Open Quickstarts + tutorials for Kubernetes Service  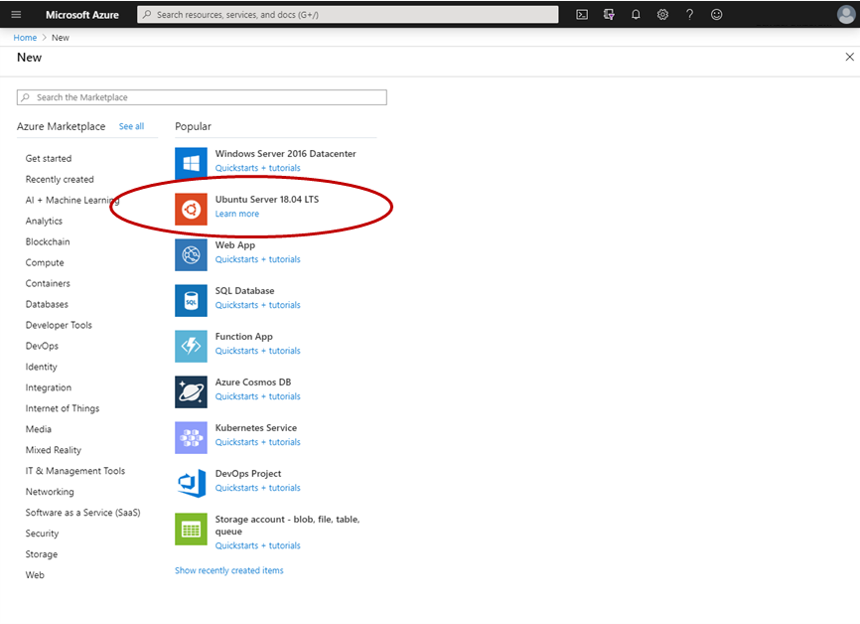pyautogui.click(x=258, y=442)
